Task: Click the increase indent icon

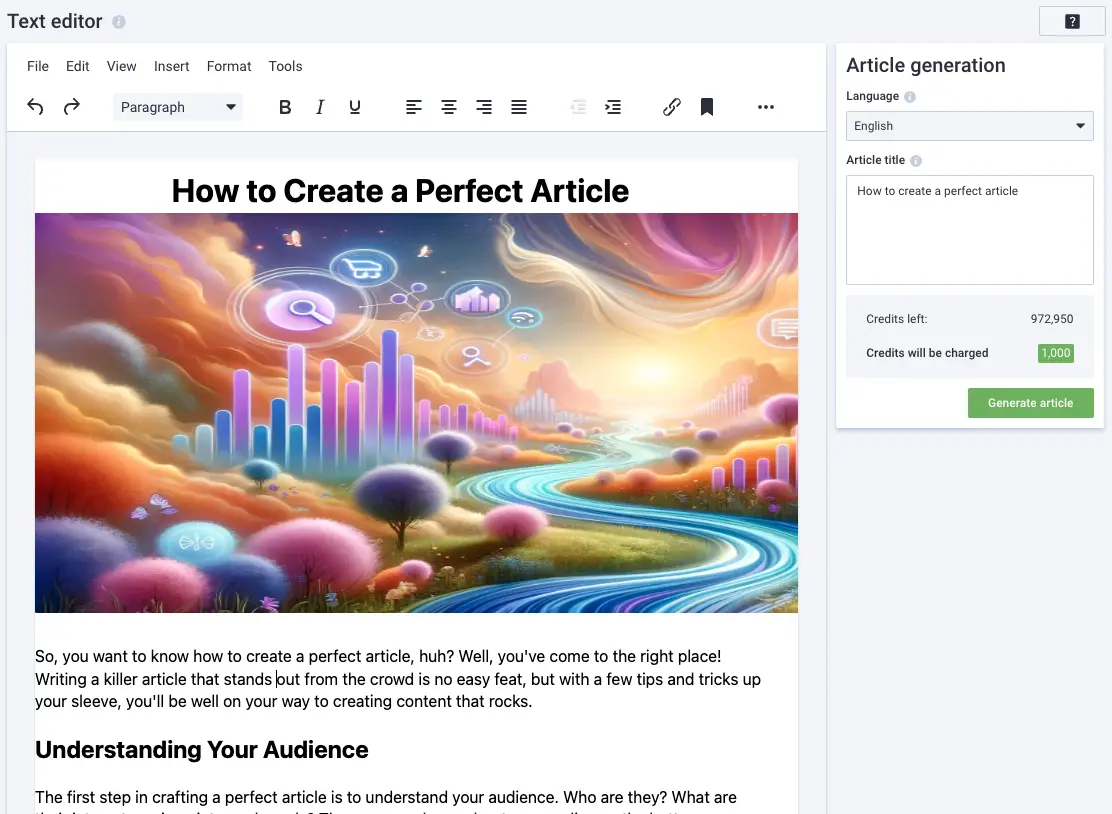Action: tap(613, 107)
